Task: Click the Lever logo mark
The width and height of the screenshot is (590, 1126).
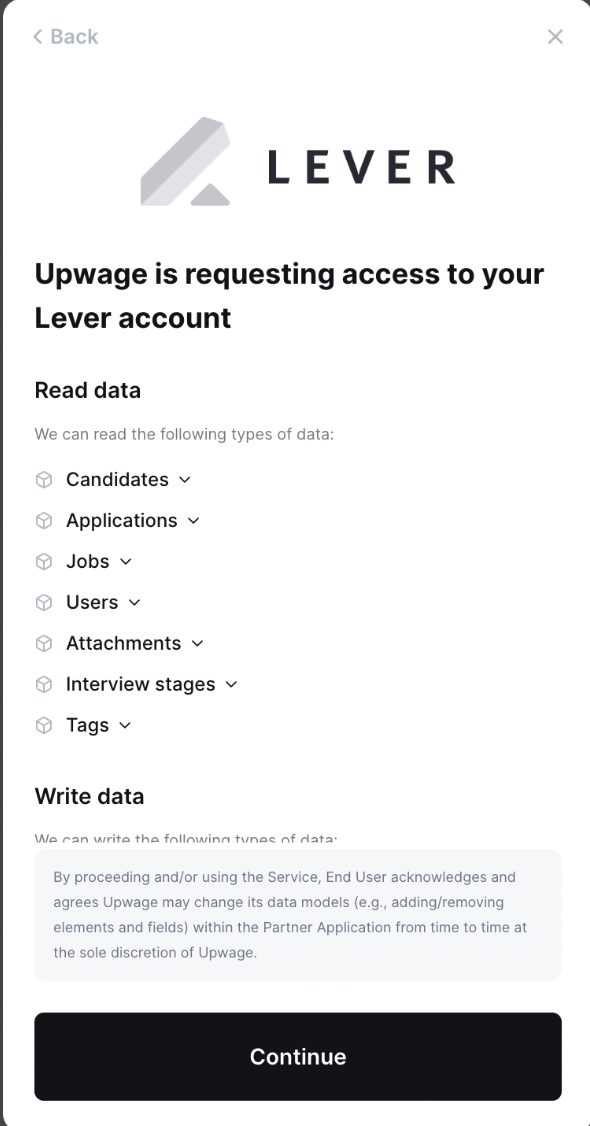Action: pos(185,160)
